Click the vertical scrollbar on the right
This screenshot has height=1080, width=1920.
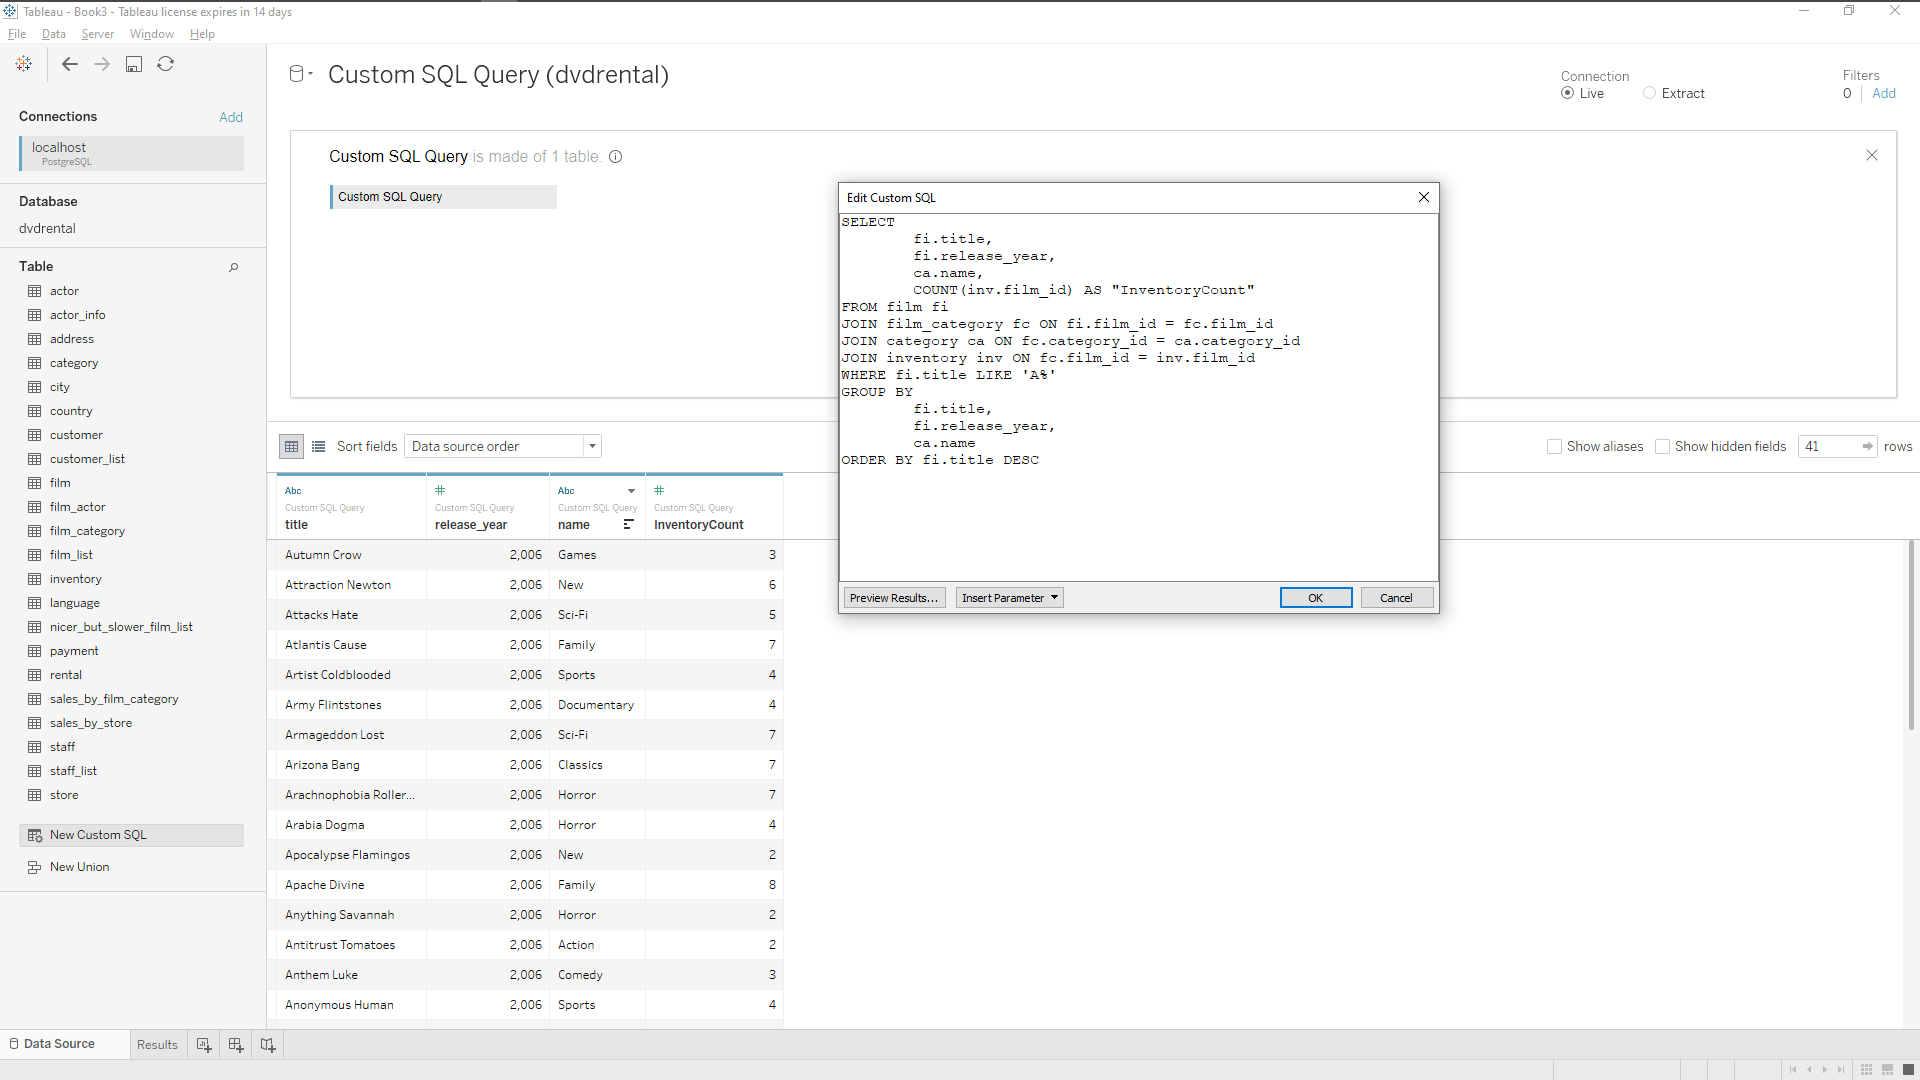[x=1911, y=636]
